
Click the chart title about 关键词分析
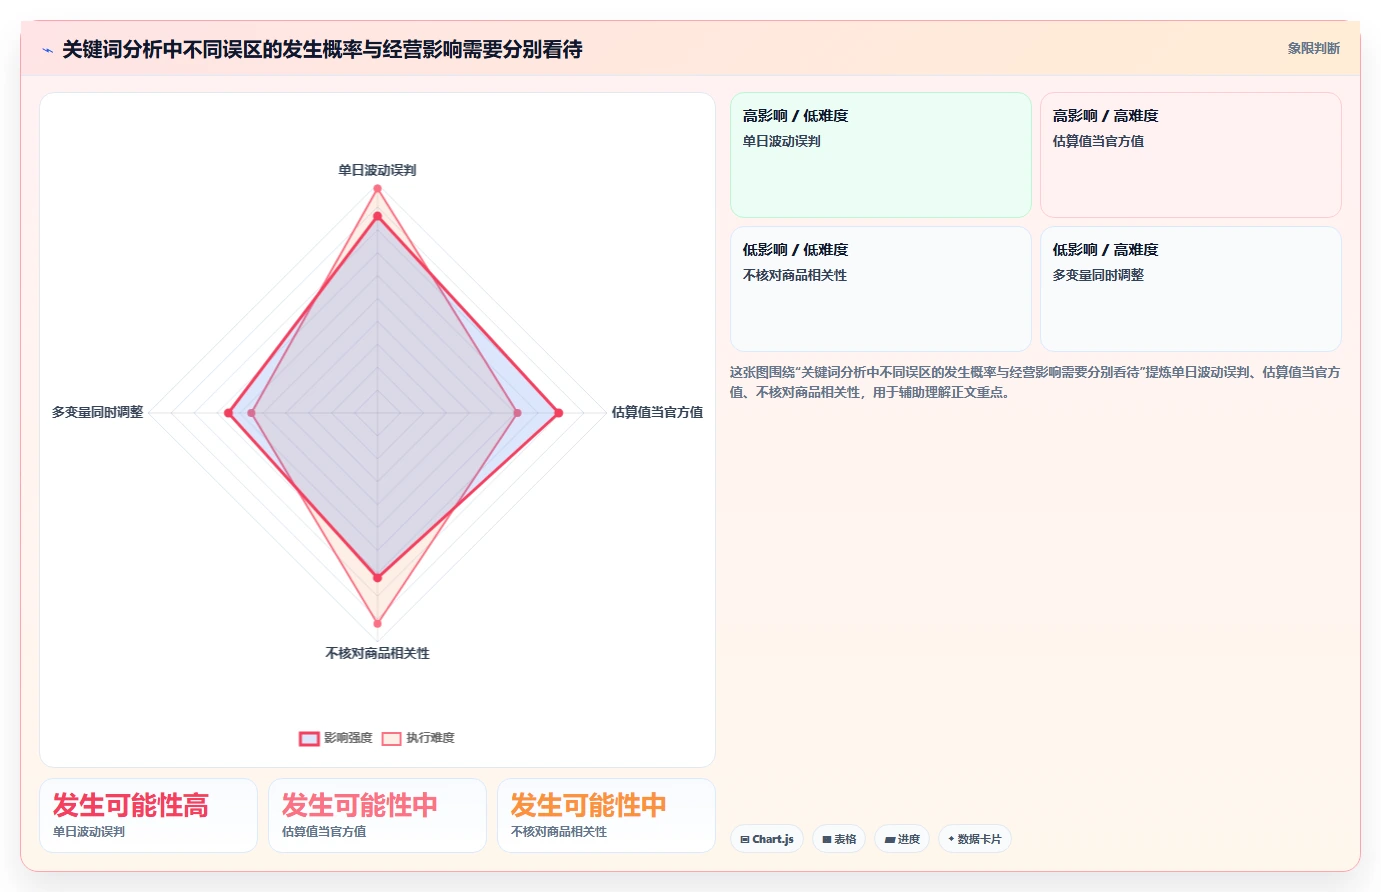(x=322, y=49)
